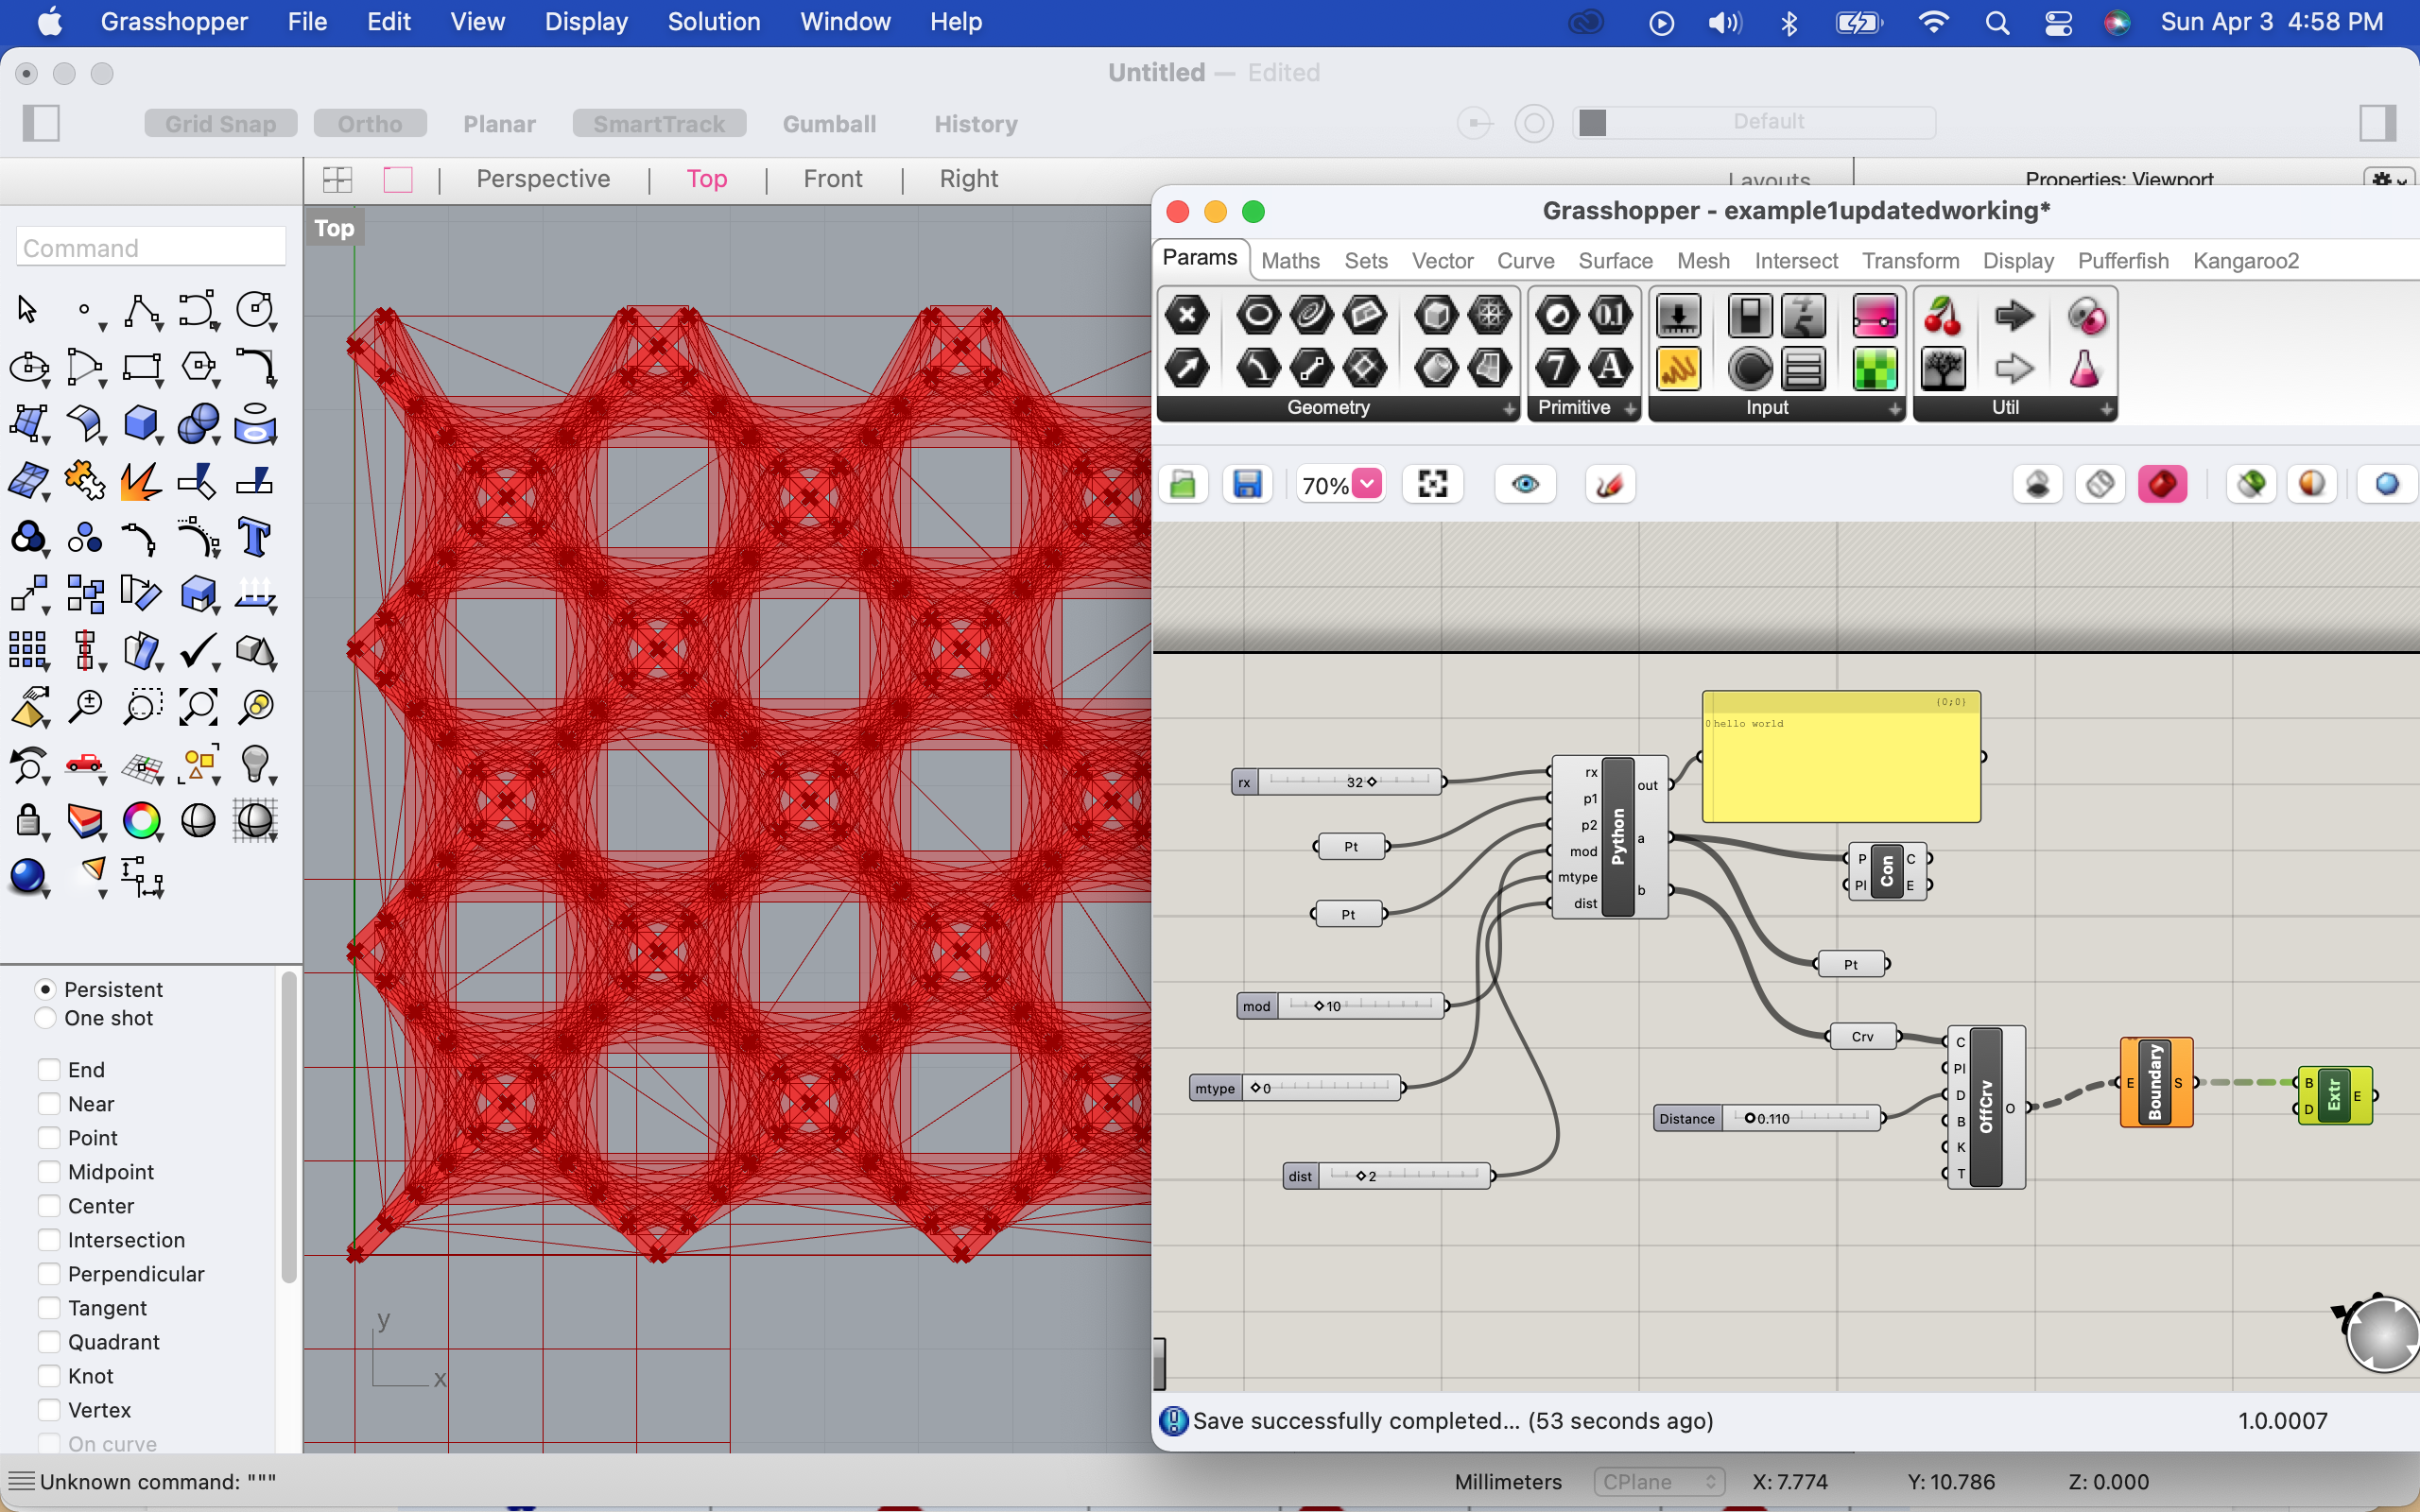
Task: Open the Default layer dropdown
Action: (x=1755, y=122)
